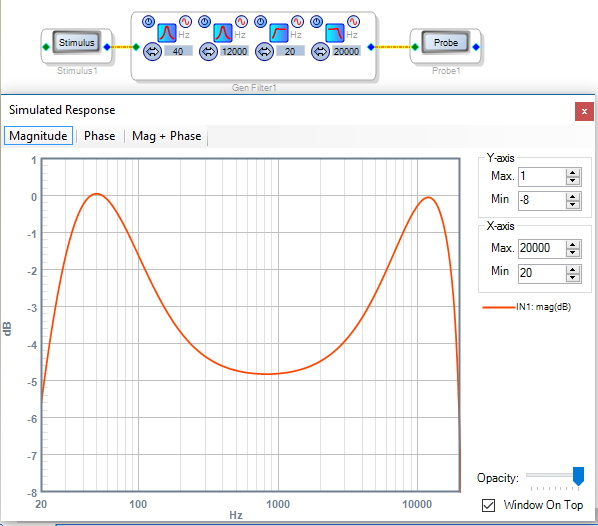The height and width of the screenshot is (526, 598).
Task: Select the 20000 frequency value in Gen Filter1
Action: coord(346,51)
